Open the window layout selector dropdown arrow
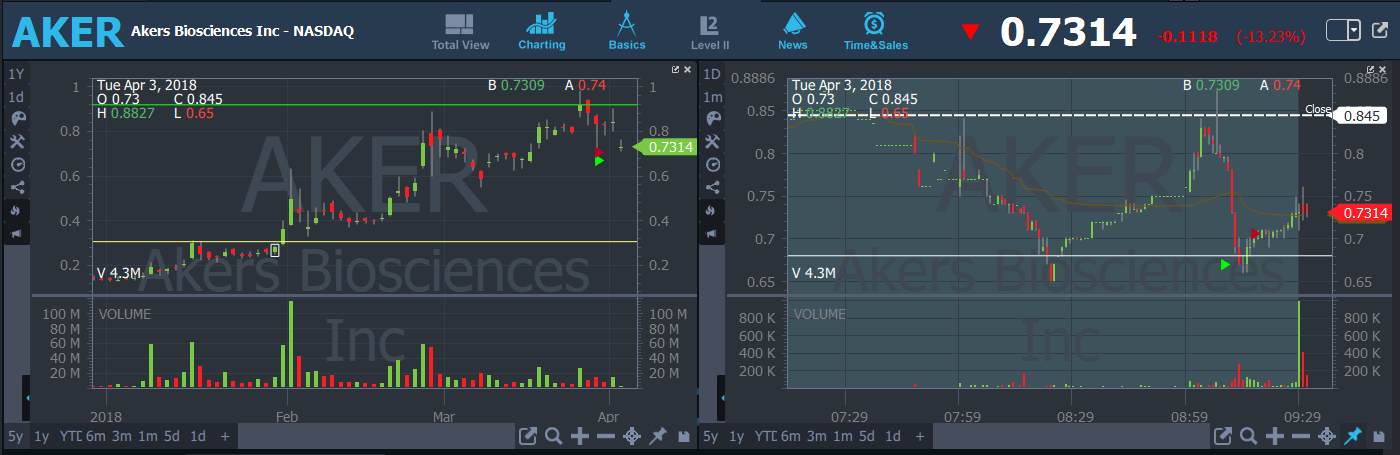 pos(1354,30)
